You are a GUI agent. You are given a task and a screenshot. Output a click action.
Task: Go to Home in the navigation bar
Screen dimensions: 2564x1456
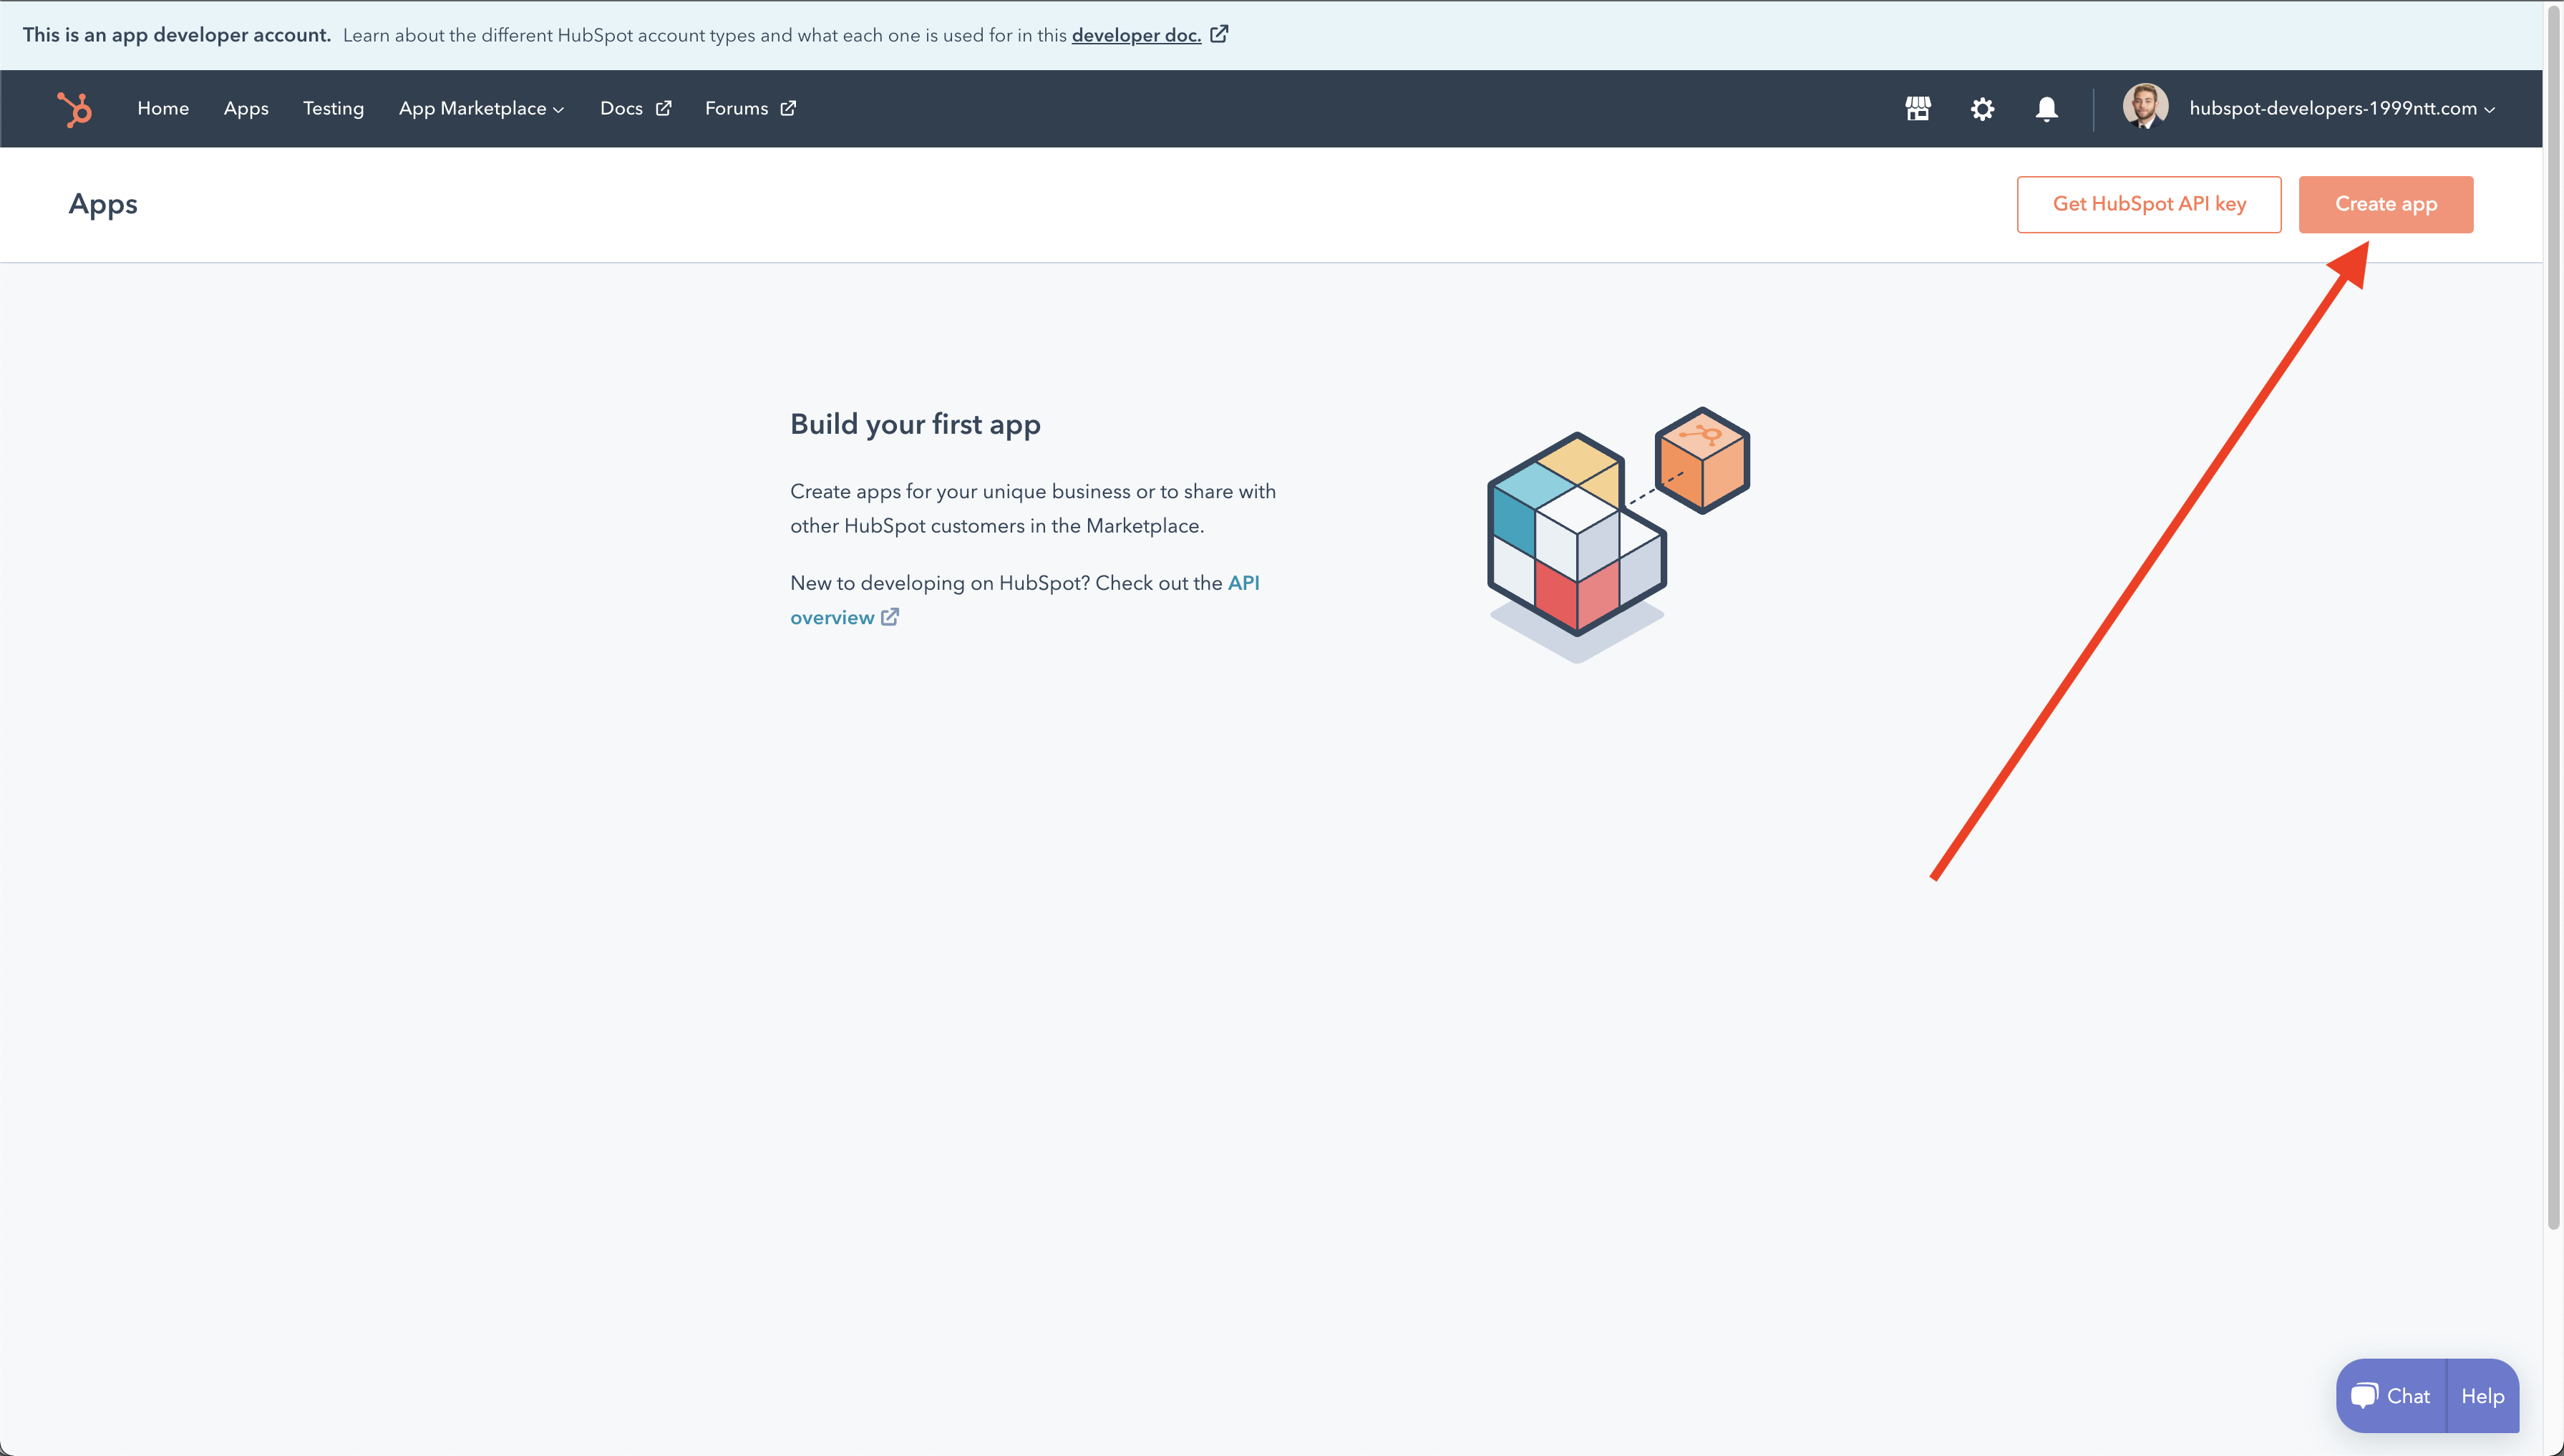point(163,108)
